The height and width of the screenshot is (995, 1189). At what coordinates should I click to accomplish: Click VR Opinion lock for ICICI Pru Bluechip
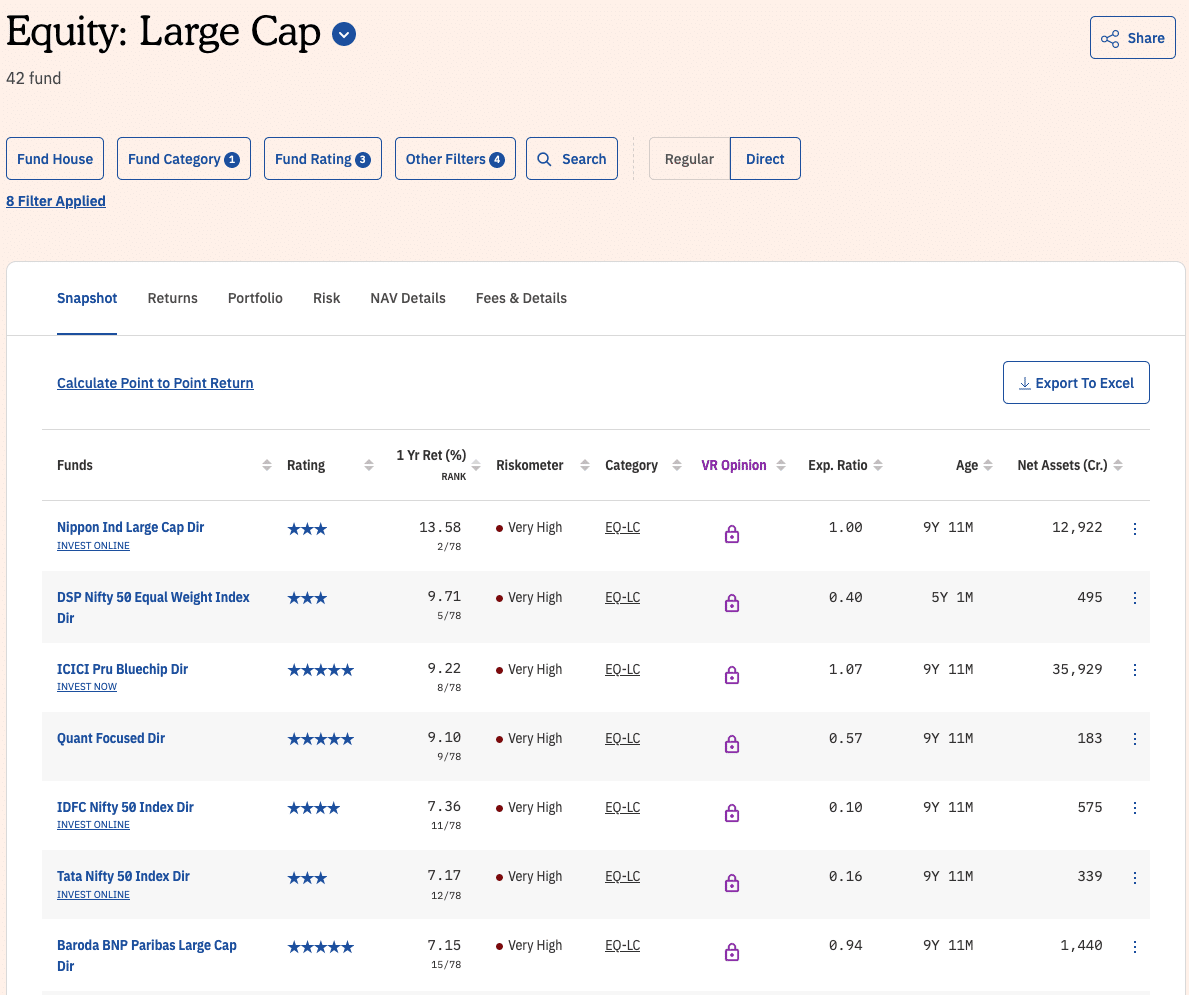pyautogui.click(x=732, y=675)
